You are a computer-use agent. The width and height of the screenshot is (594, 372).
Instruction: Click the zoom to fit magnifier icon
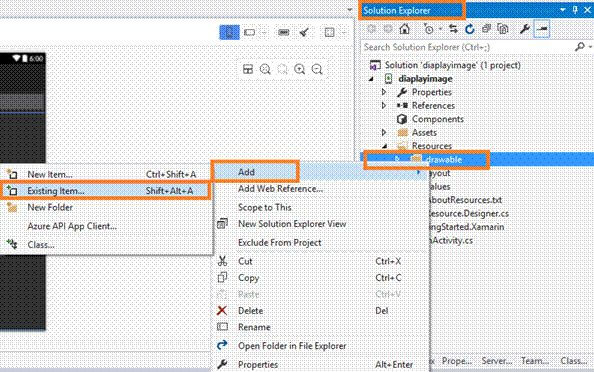coord(265,69)
